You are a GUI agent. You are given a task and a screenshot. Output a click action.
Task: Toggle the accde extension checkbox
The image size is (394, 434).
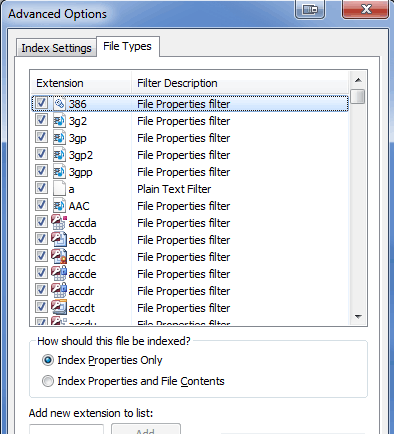pos(41,273)
